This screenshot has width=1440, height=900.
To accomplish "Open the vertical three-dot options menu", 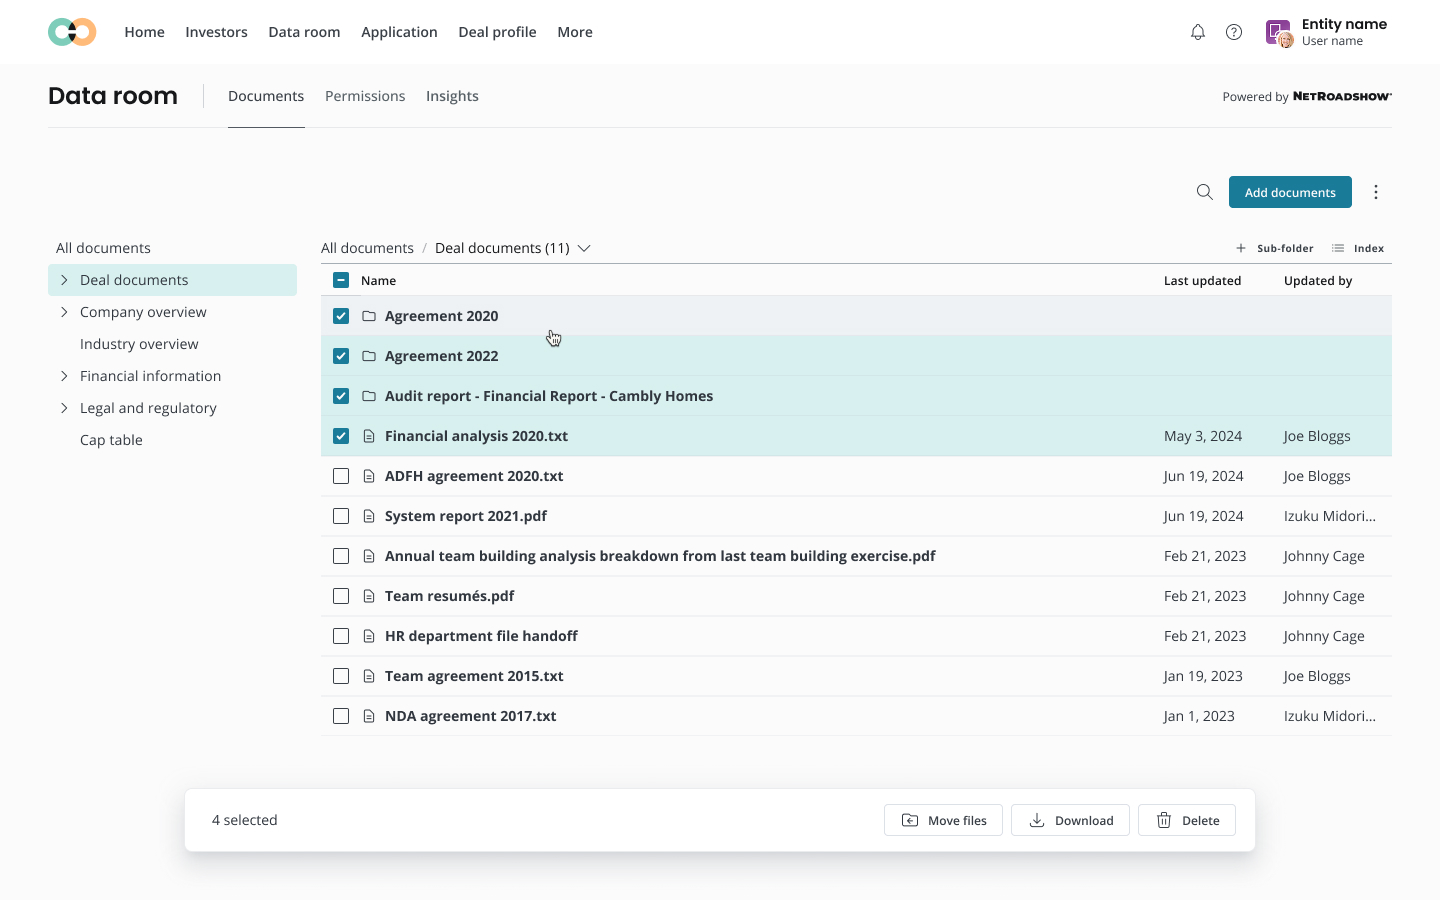I will pos(1376,192).
